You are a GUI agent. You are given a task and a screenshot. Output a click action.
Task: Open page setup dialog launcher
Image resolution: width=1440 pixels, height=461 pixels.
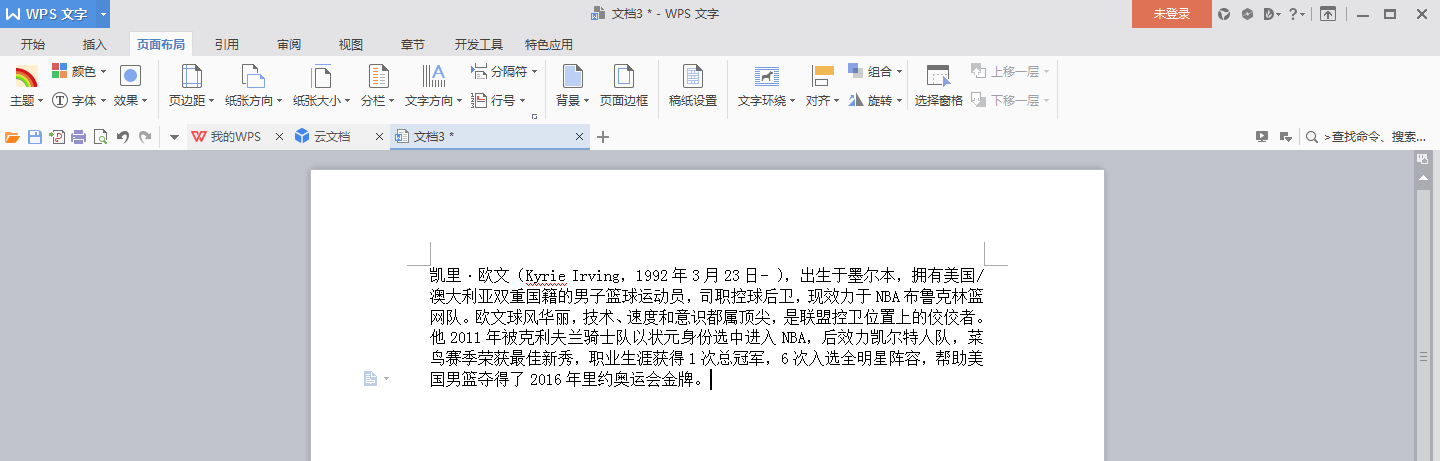click(534, 117)
